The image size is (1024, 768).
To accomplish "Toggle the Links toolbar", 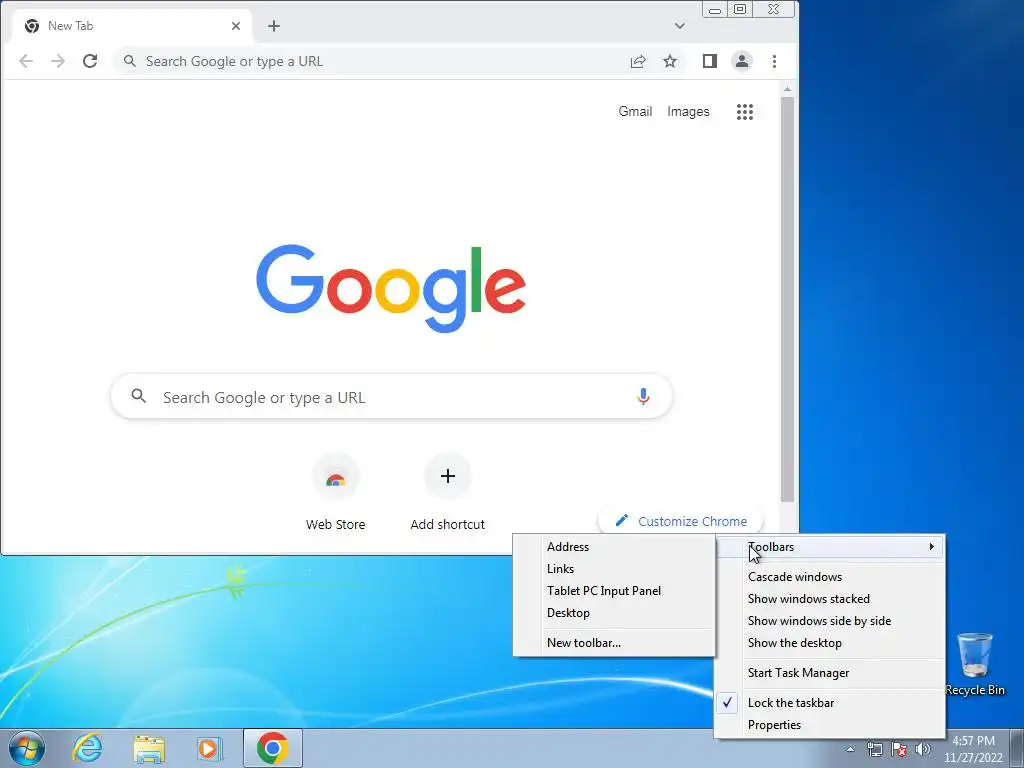I will pos(615,569).
